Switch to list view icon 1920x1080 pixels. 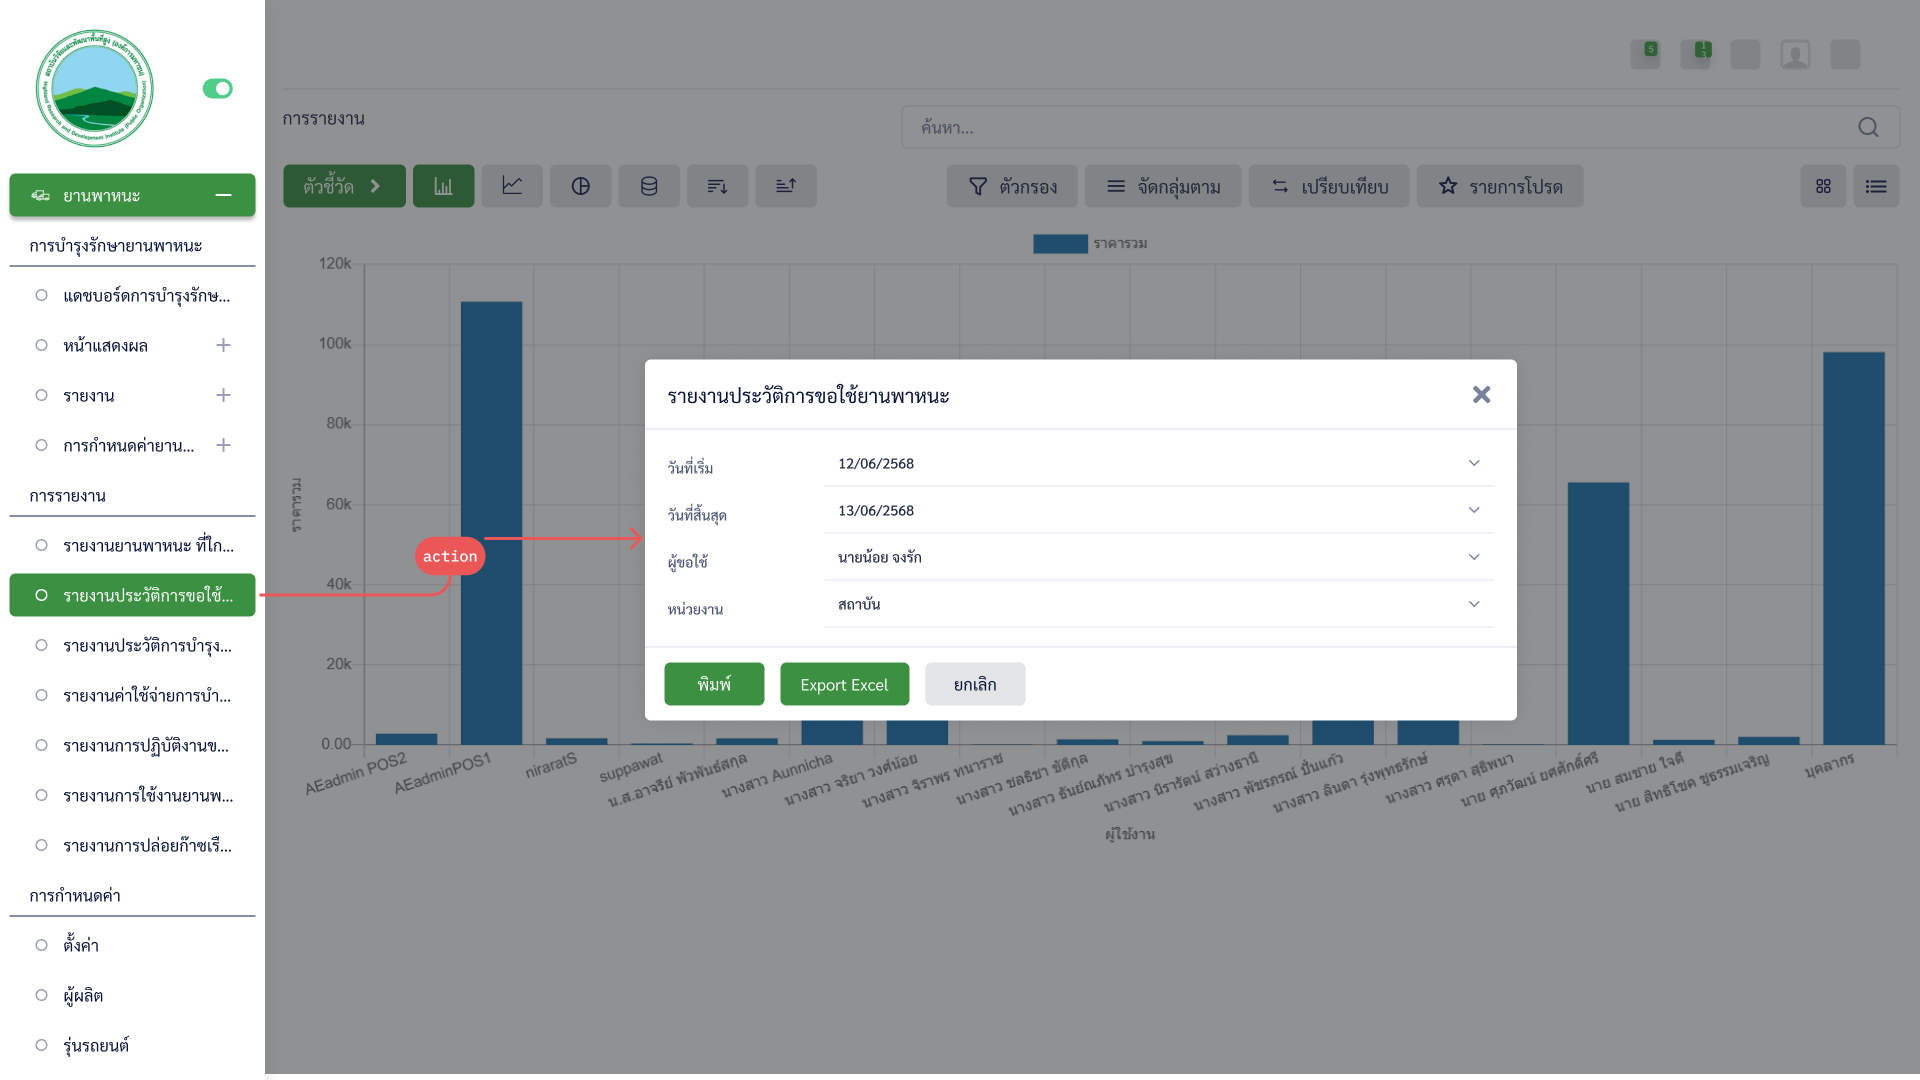click(x=1875, y=186)
